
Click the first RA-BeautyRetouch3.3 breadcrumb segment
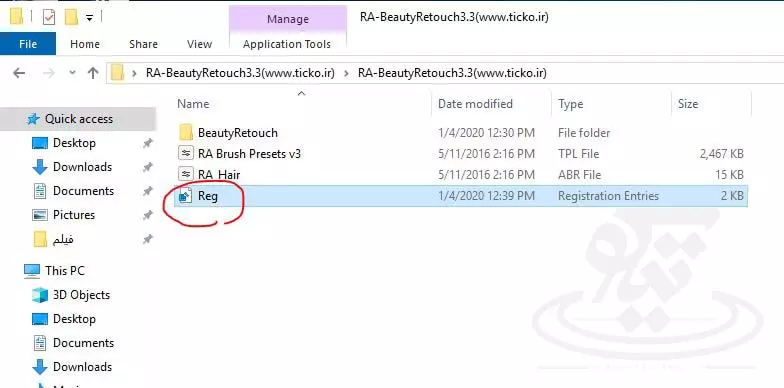pos(240,73)
